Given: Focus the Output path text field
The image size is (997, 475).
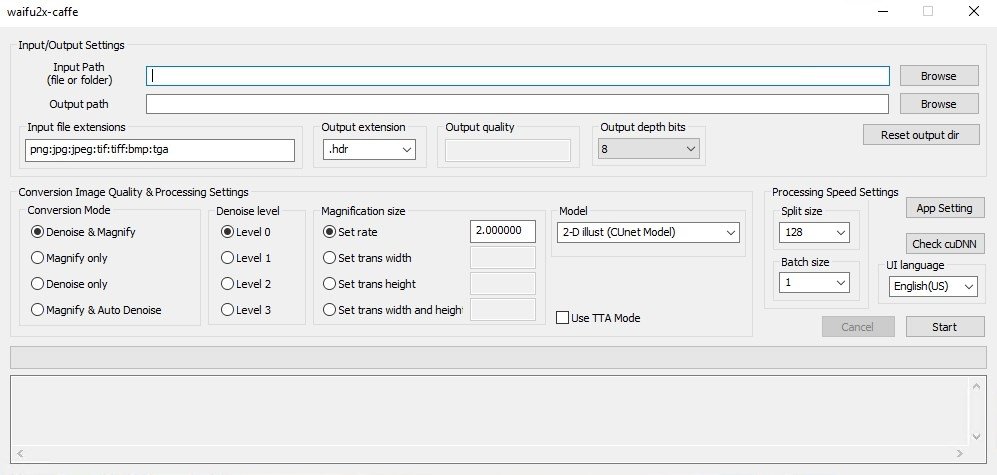Looking at the screenshot, I should [x=518, y=104].
